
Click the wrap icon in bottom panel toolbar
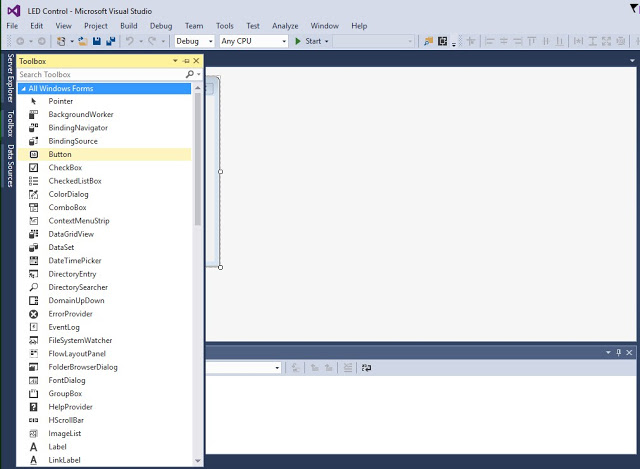pyautogui.click(x=367, y=368)
